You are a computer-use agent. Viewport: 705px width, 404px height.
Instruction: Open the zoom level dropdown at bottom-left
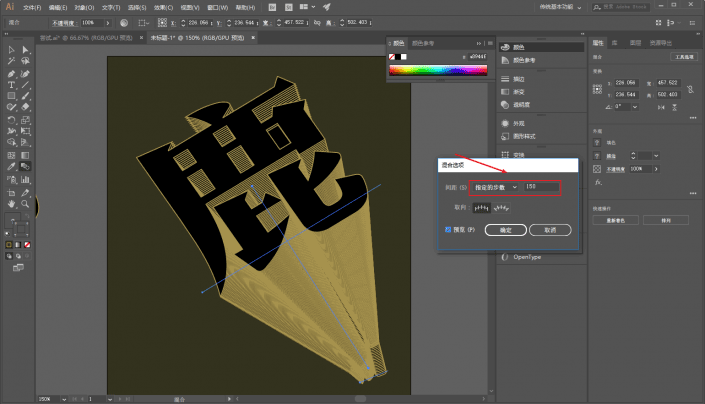tap(64, 399)
